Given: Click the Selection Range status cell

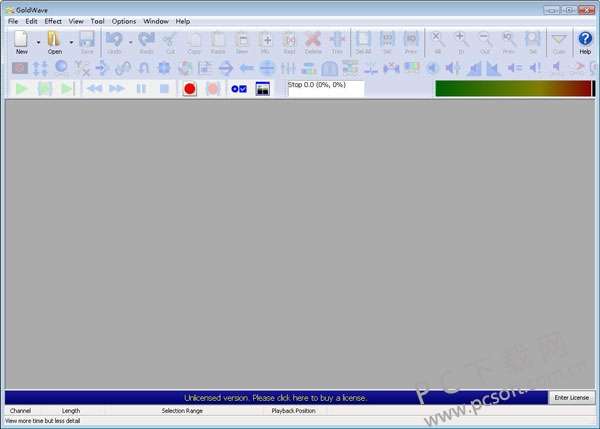Looking at the screenshot, I should point(182,411).
